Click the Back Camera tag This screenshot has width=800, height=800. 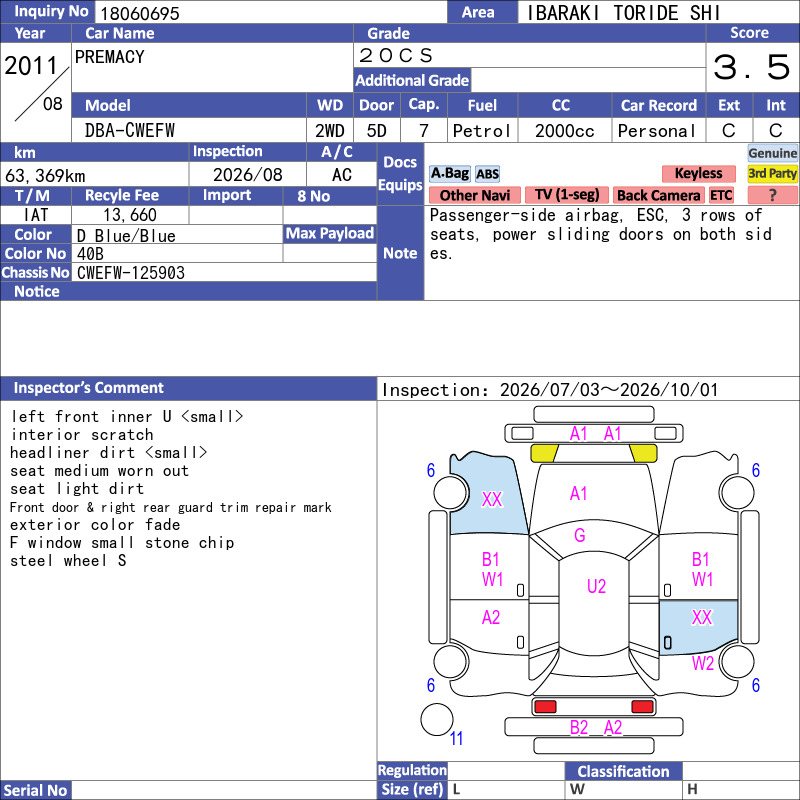pyautogui.click(x=658, y=195)
